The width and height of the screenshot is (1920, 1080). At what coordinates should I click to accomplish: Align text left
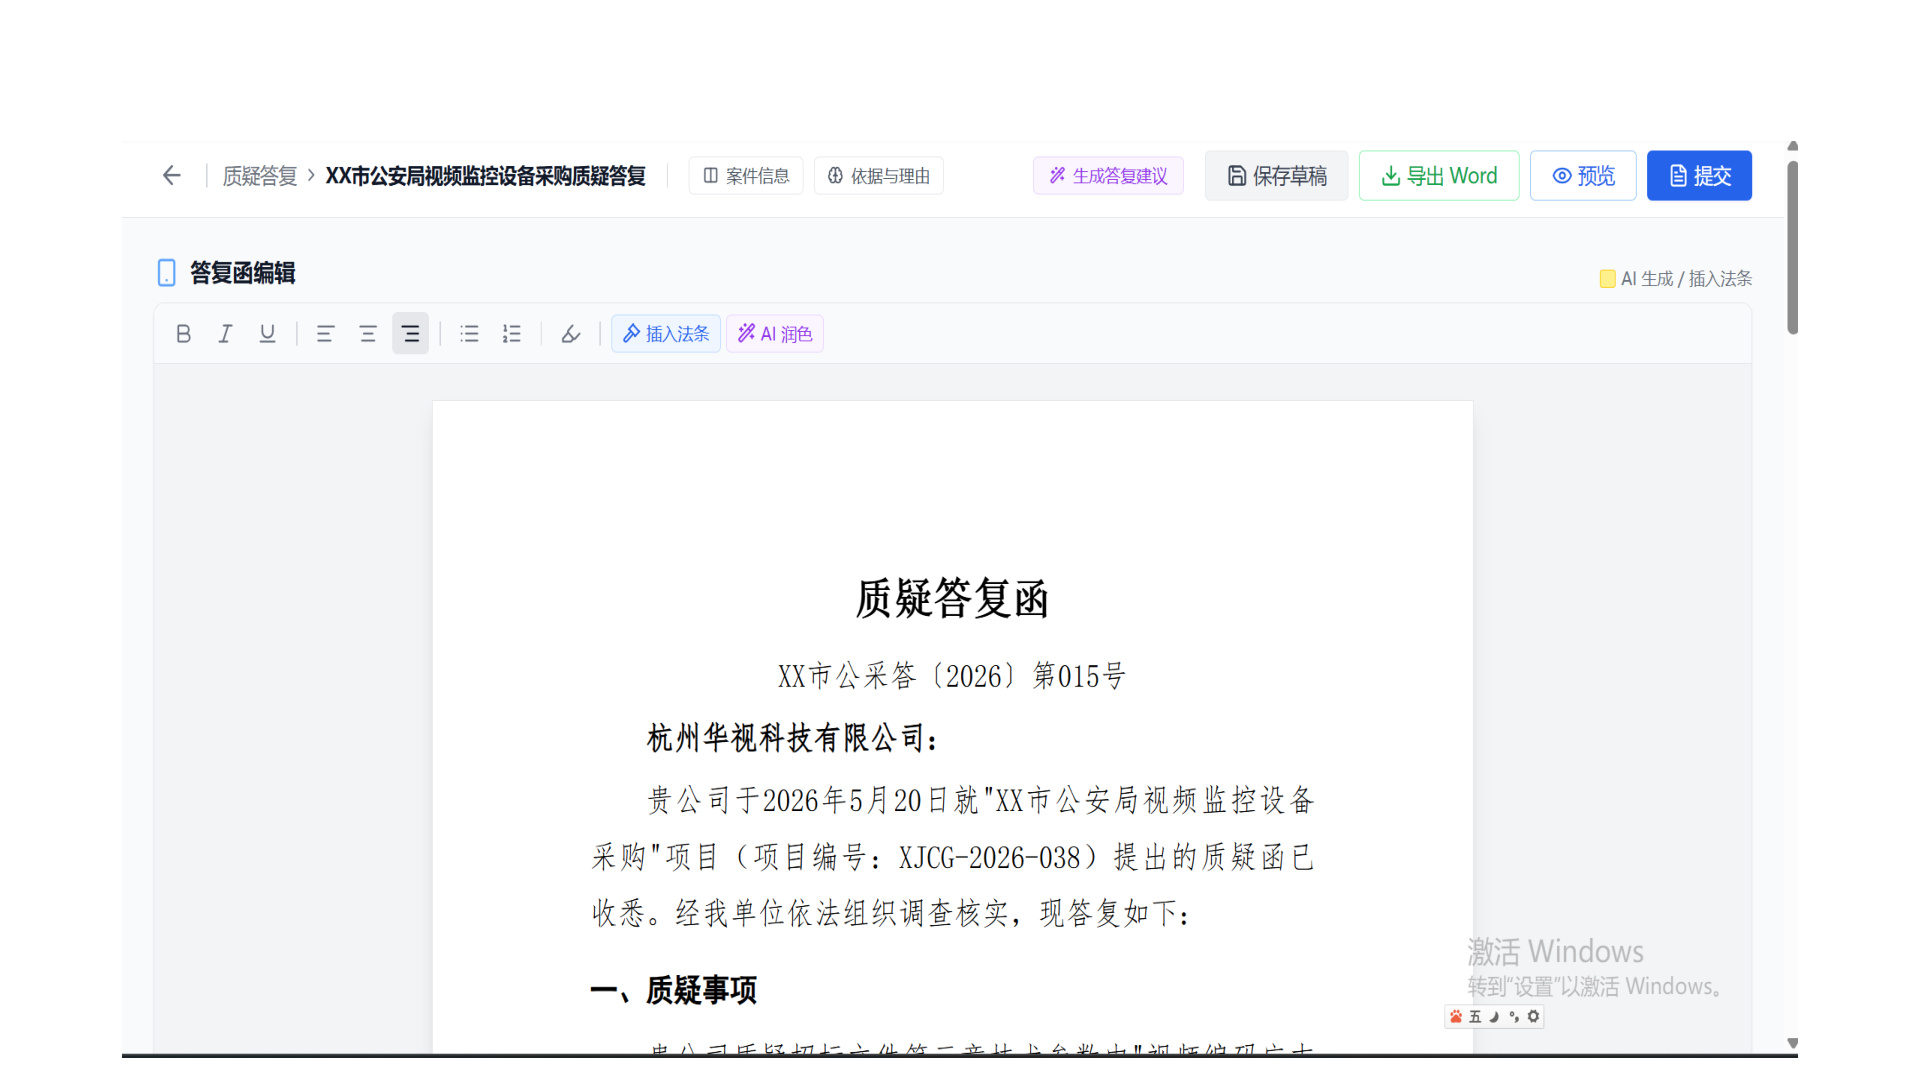(325, 334)
